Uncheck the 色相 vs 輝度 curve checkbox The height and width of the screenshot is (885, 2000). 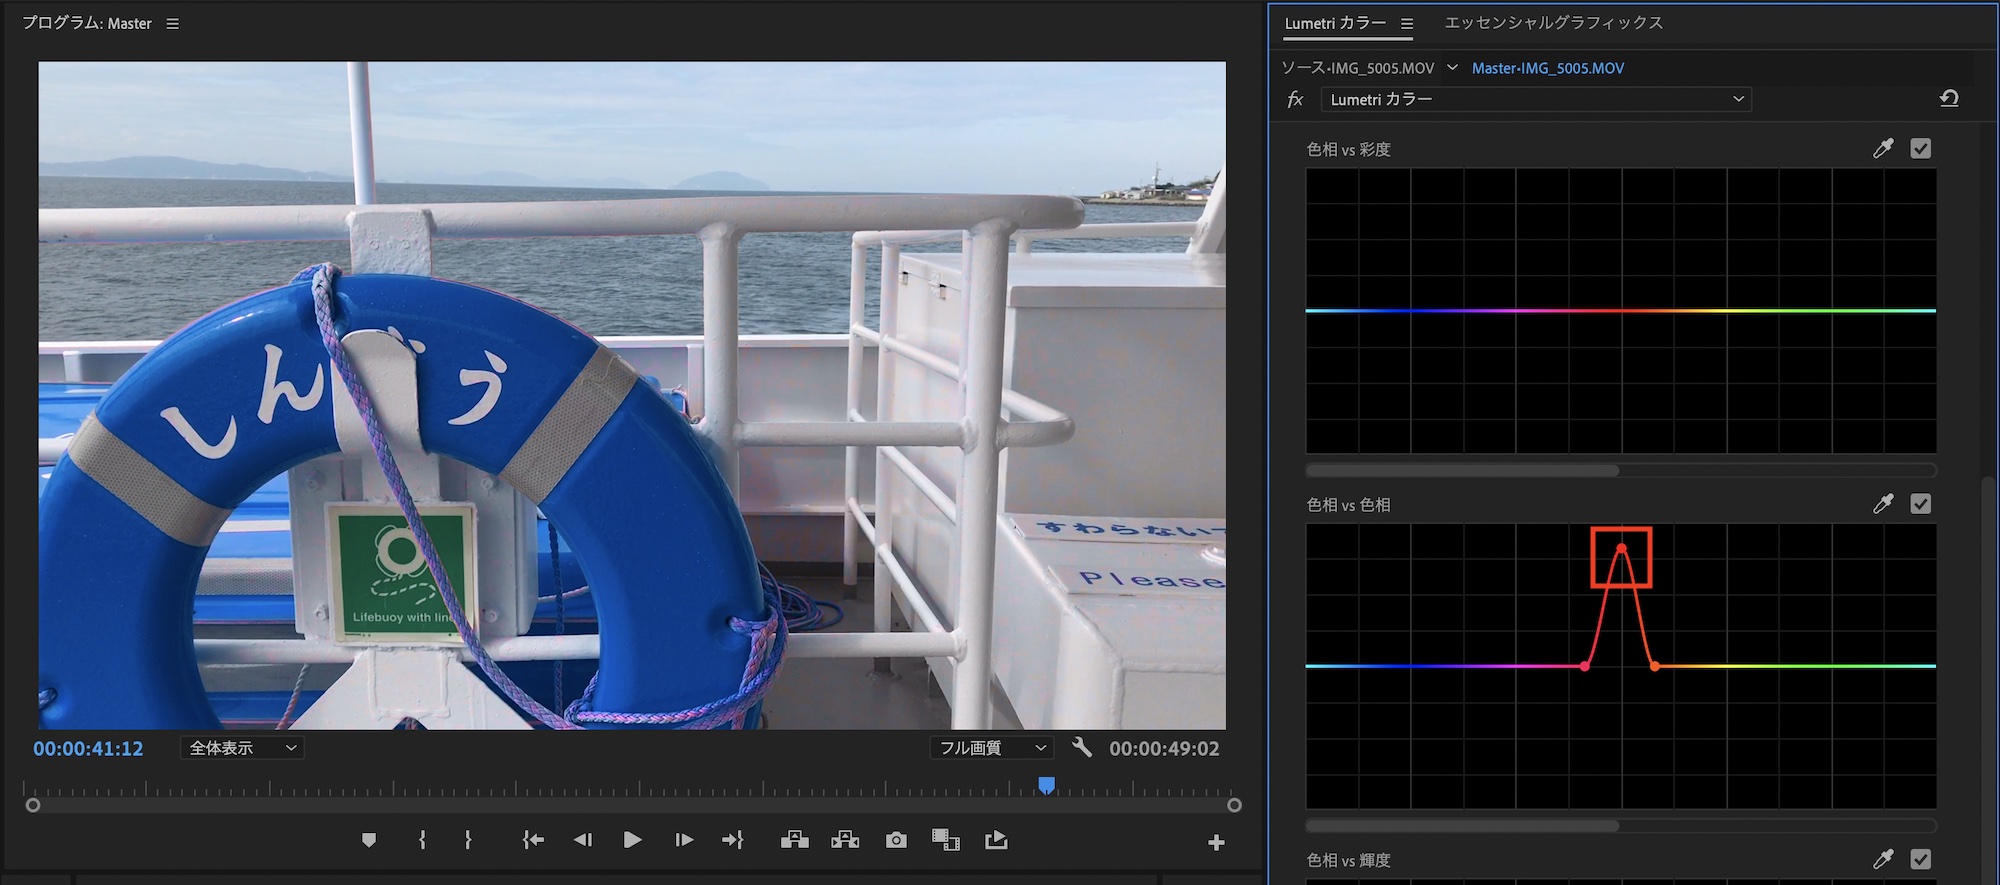click(x=1920, y=859)
